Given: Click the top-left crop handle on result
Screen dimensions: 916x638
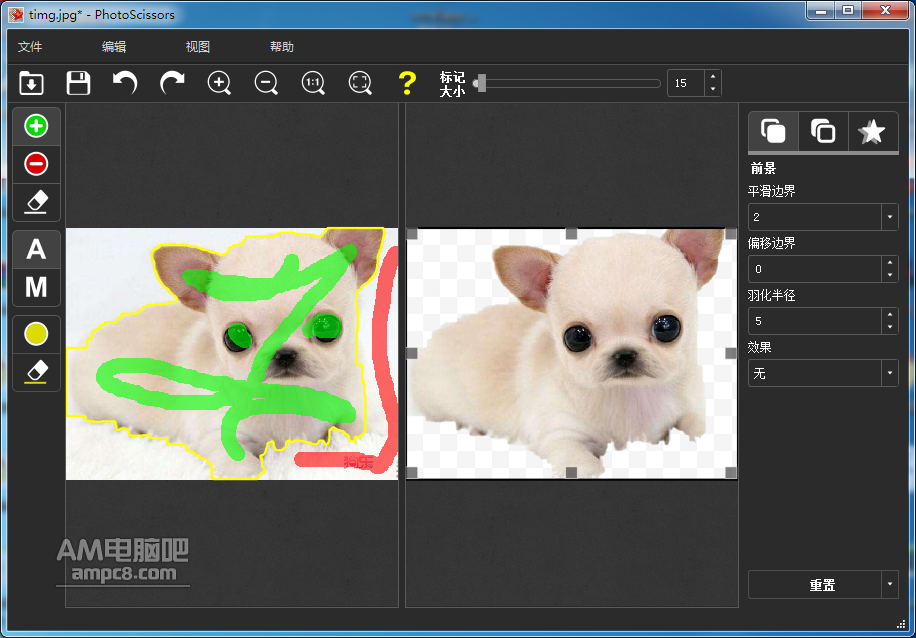Looking at the screenshot, I should [x=412, y=234].
